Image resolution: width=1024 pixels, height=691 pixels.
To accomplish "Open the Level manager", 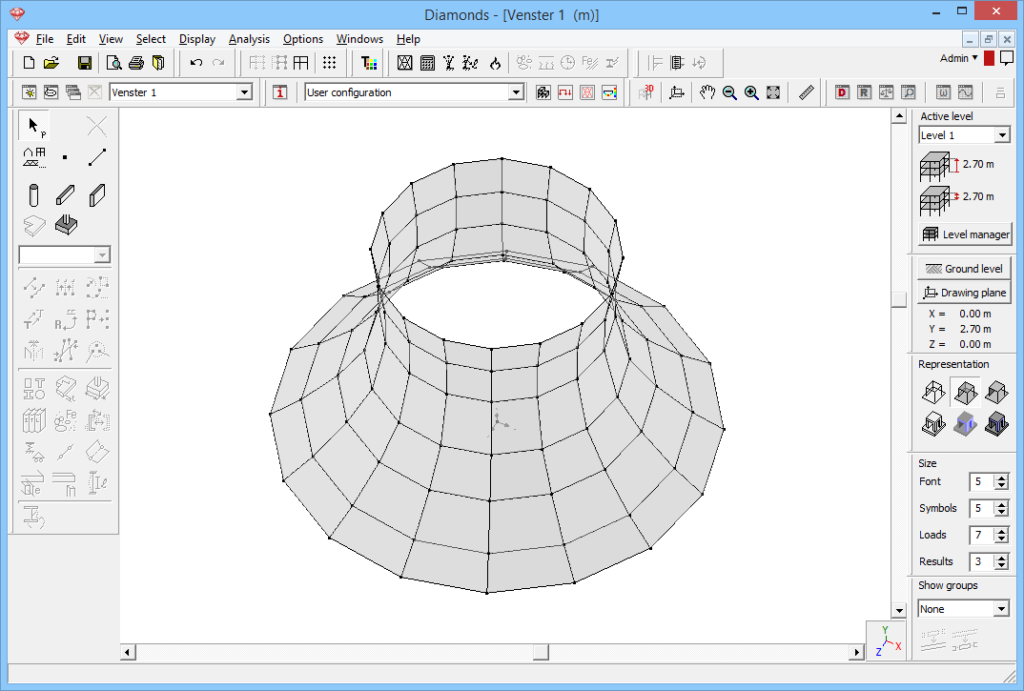I will [965, 234].
